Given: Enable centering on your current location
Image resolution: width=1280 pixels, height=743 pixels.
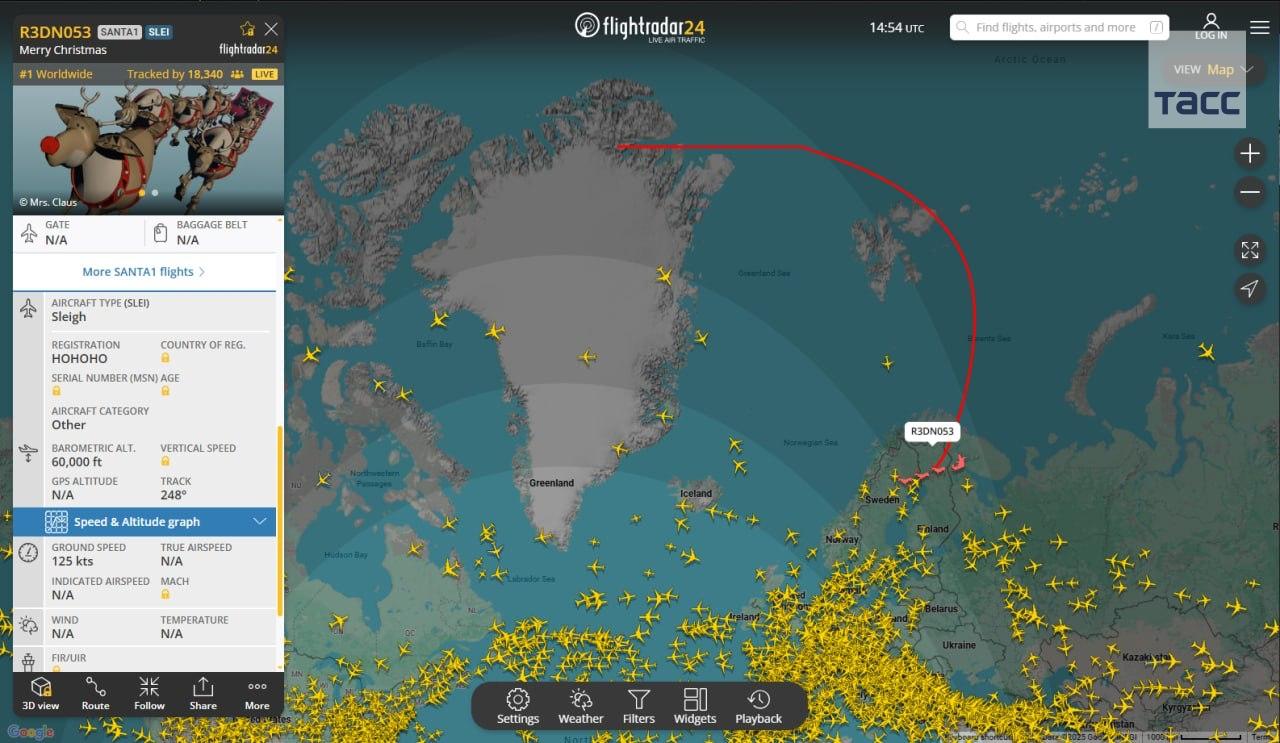Looking at the screenshot, I should point(1249,289).
